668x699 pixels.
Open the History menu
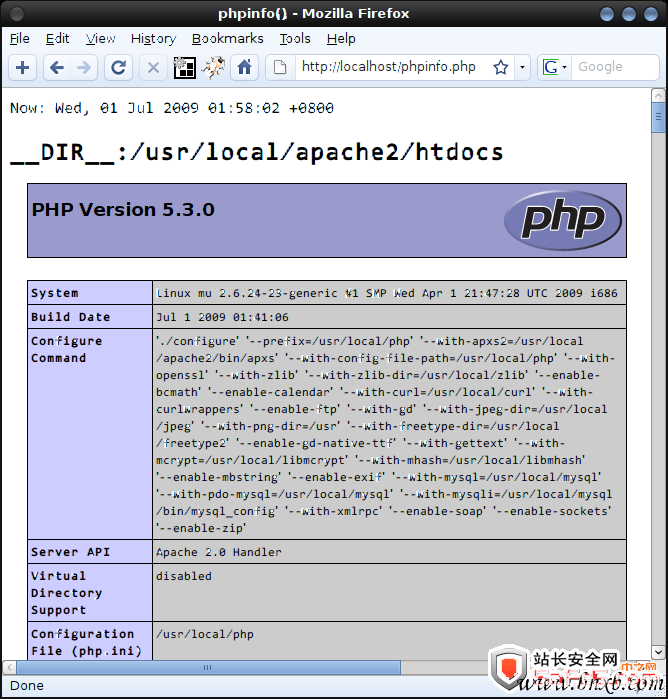click(153, 39)
